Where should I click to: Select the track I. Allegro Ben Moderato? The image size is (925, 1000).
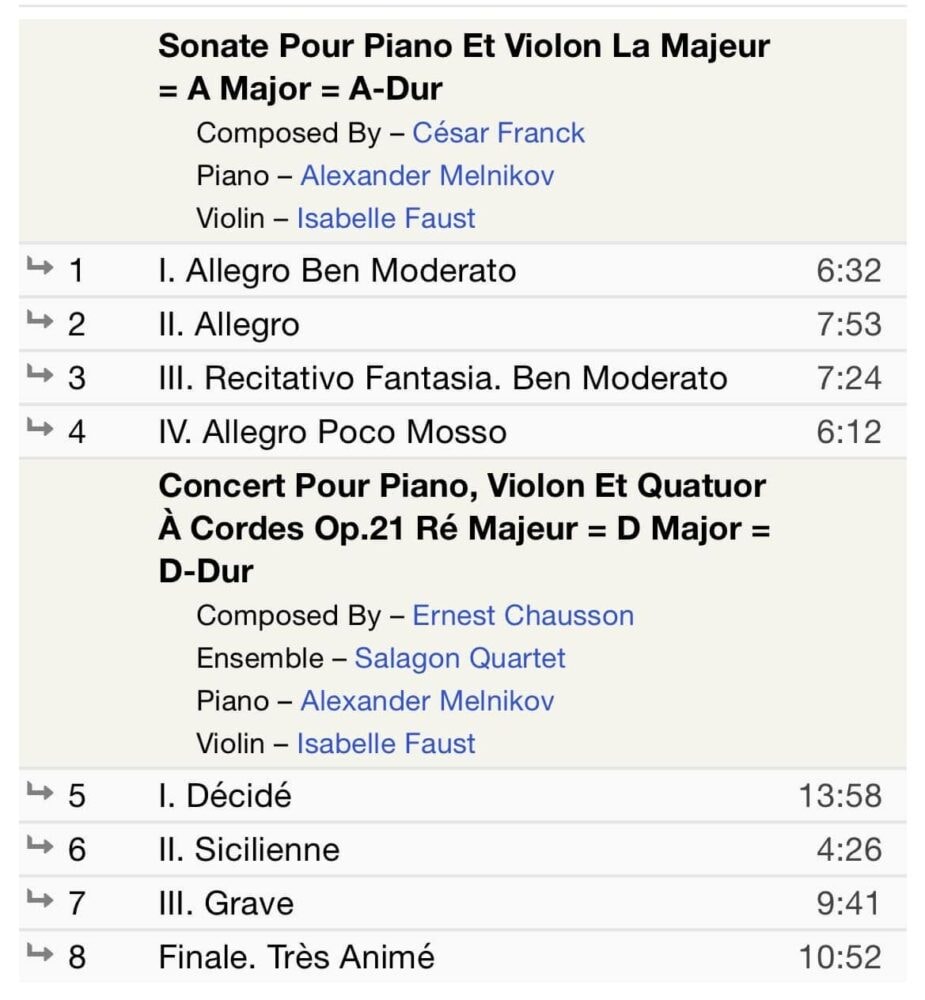coord(462,270)
